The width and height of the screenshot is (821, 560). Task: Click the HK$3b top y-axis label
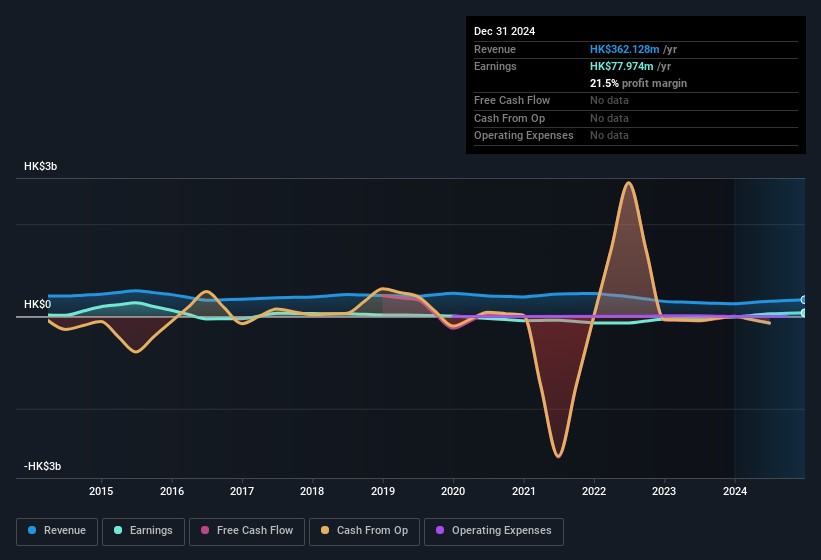point(41,167)
